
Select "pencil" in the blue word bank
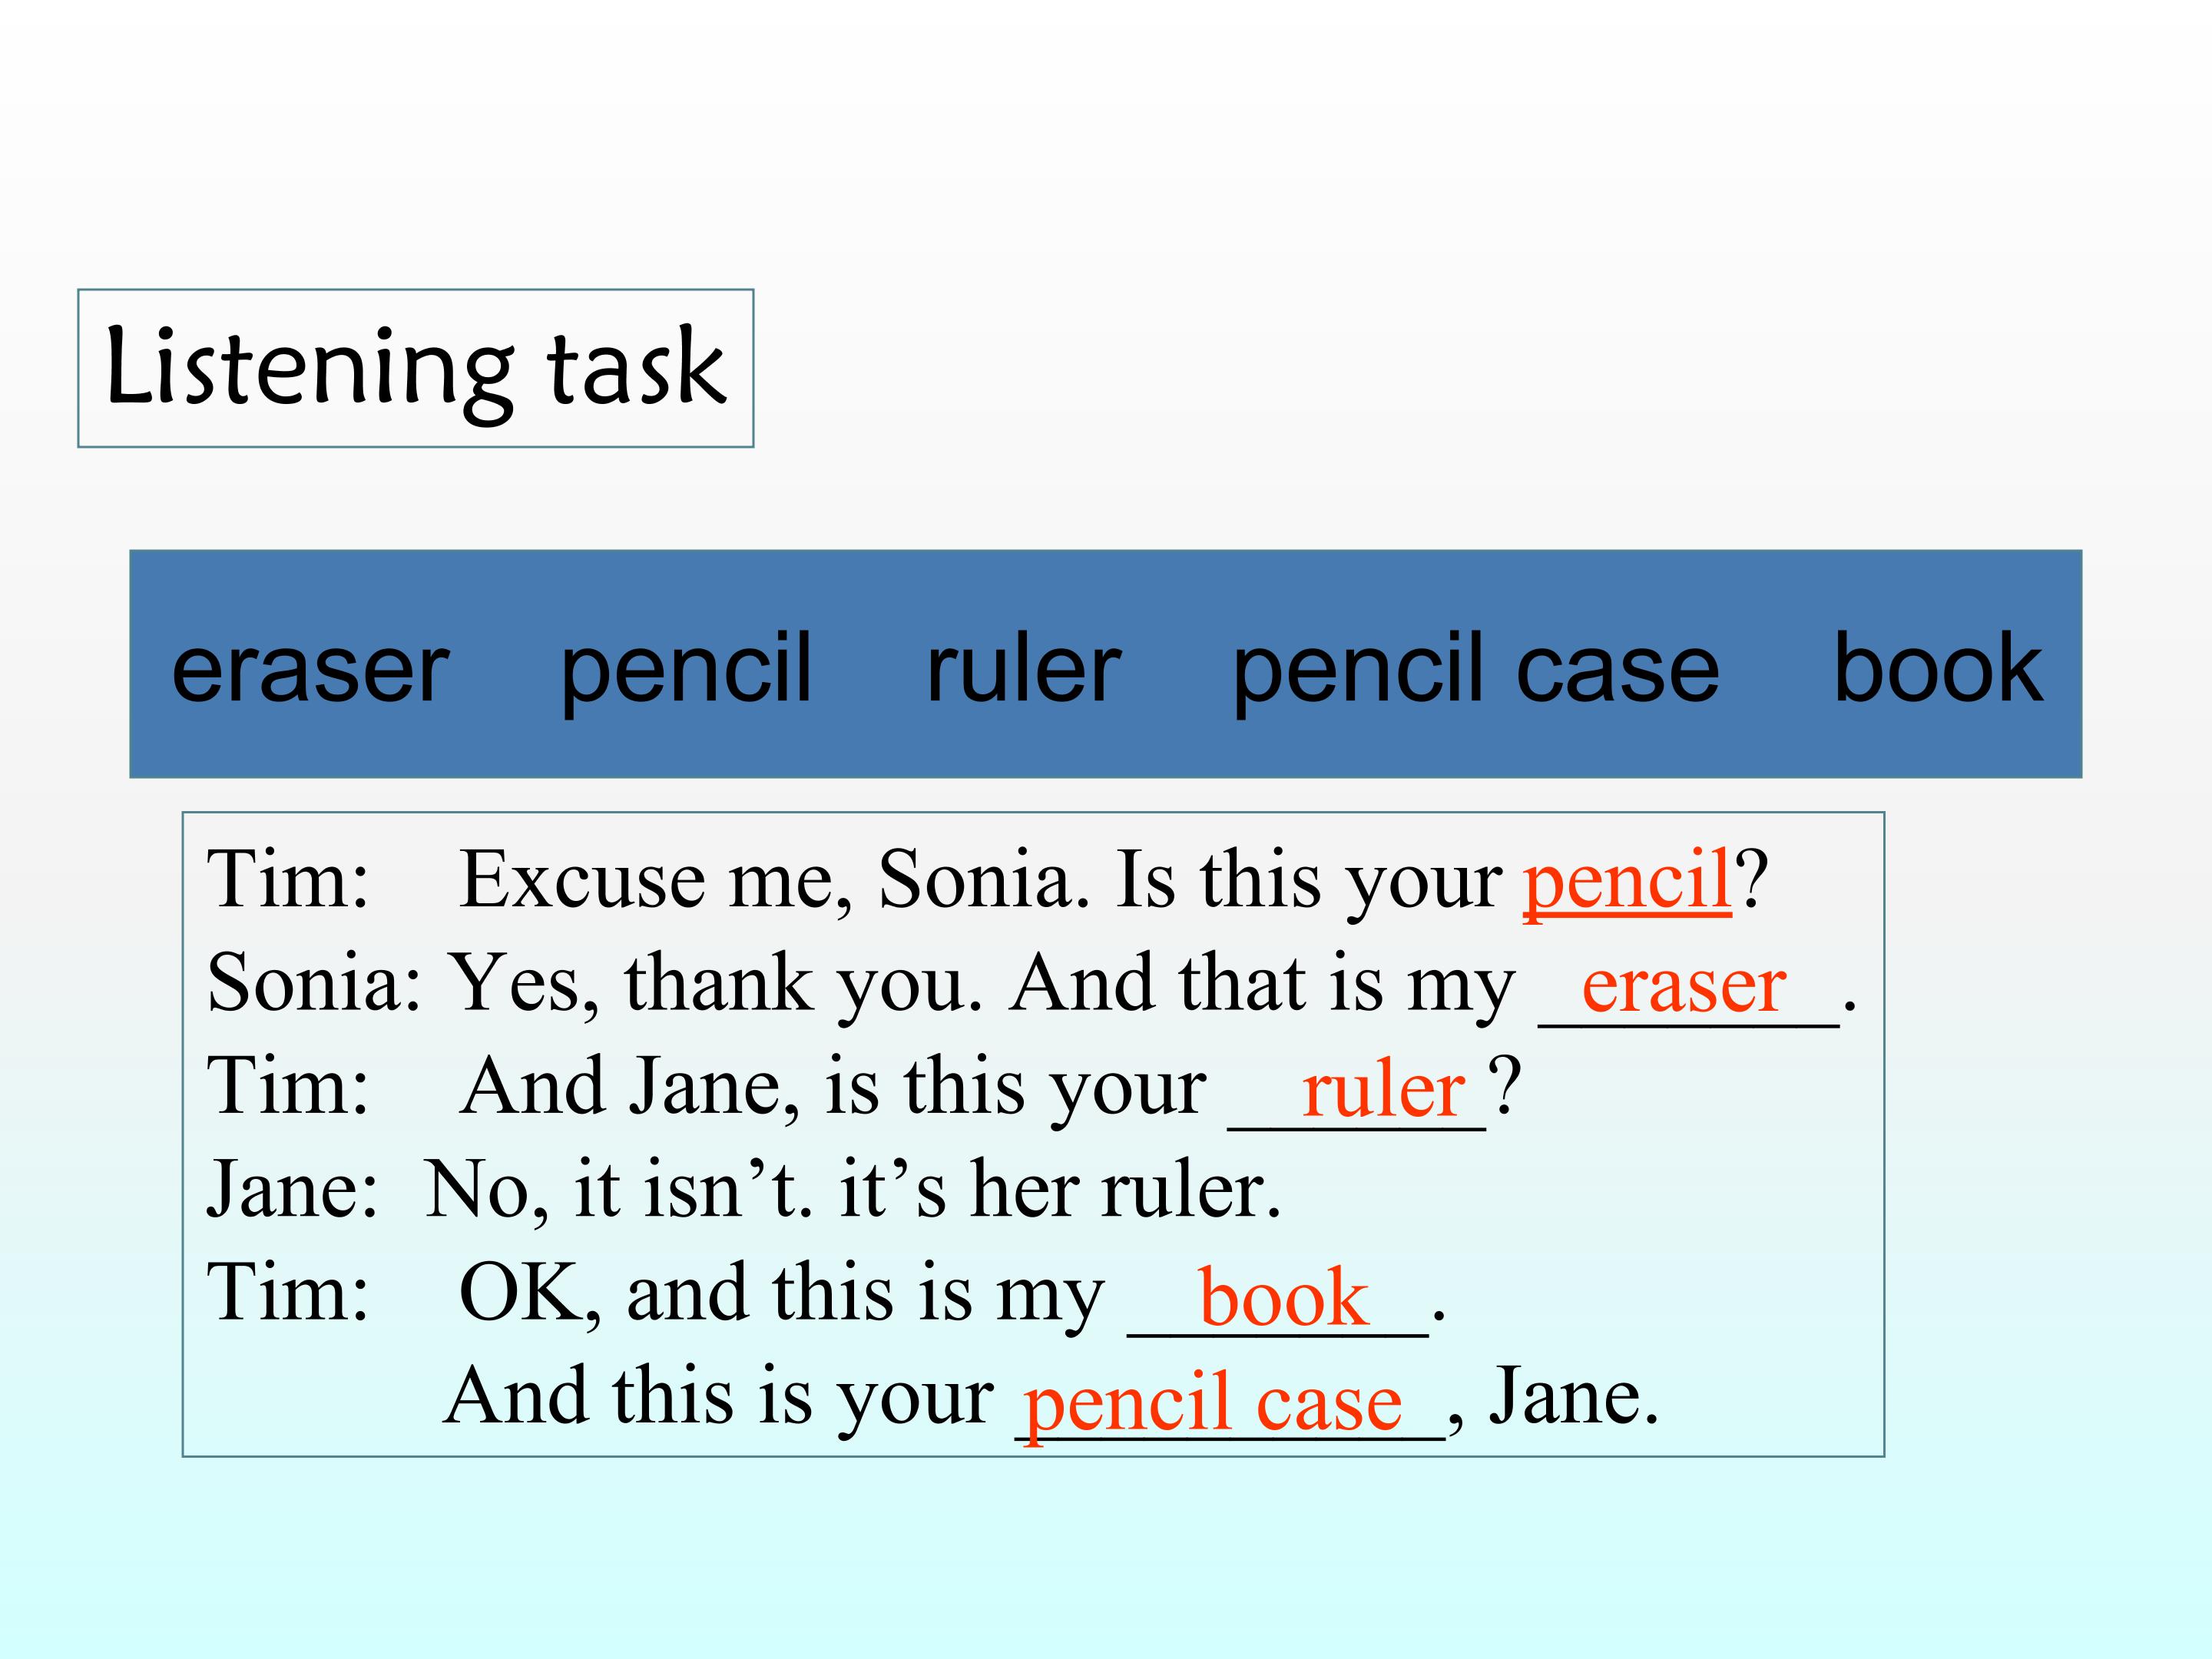[x=685, y=668]
